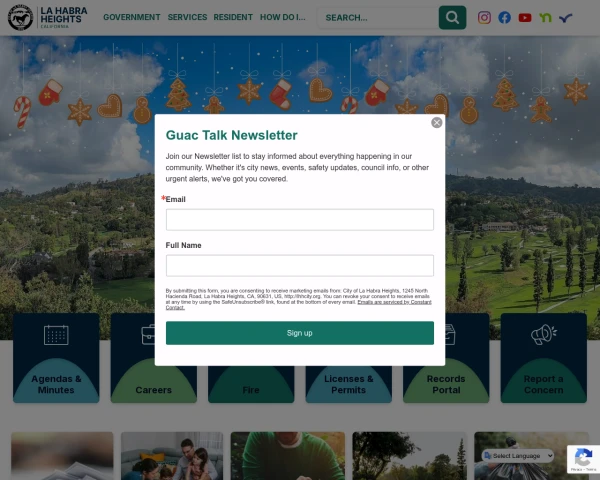Viewport: 600px width, 480px height.
Task: Open the YouTube social icon
Action: point(525,18)
